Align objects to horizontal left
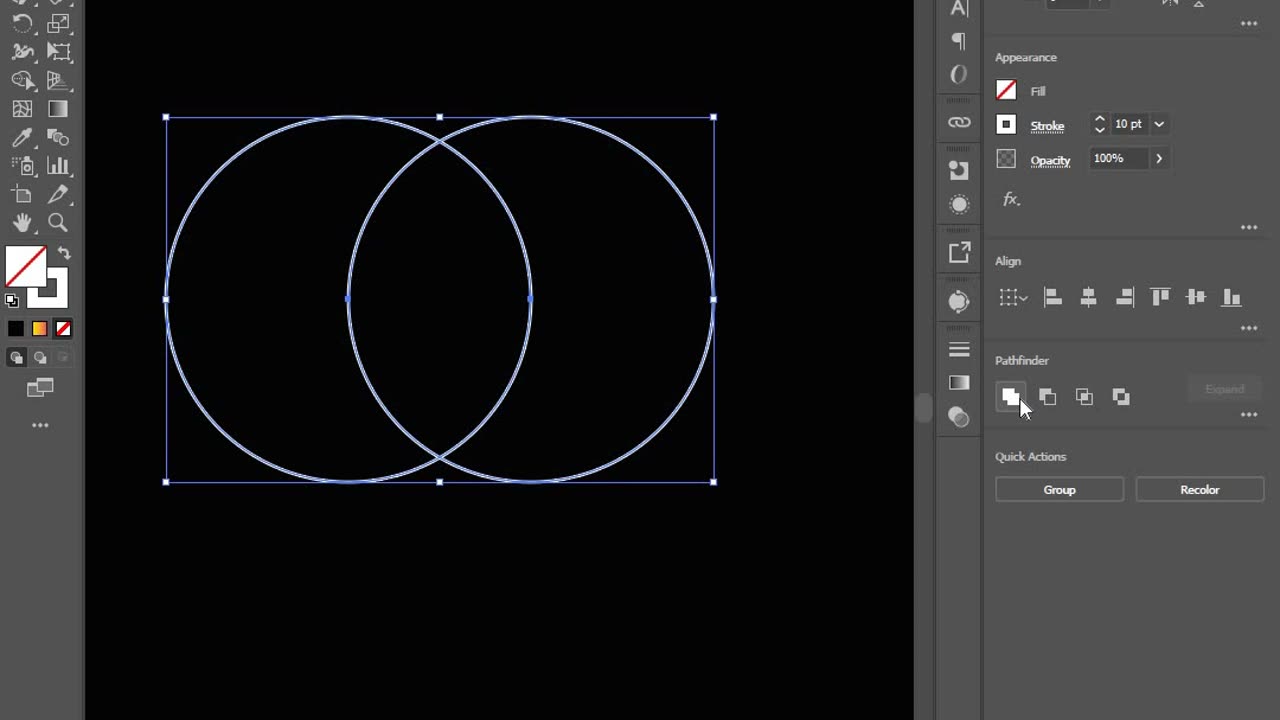 pos(1053,297)
